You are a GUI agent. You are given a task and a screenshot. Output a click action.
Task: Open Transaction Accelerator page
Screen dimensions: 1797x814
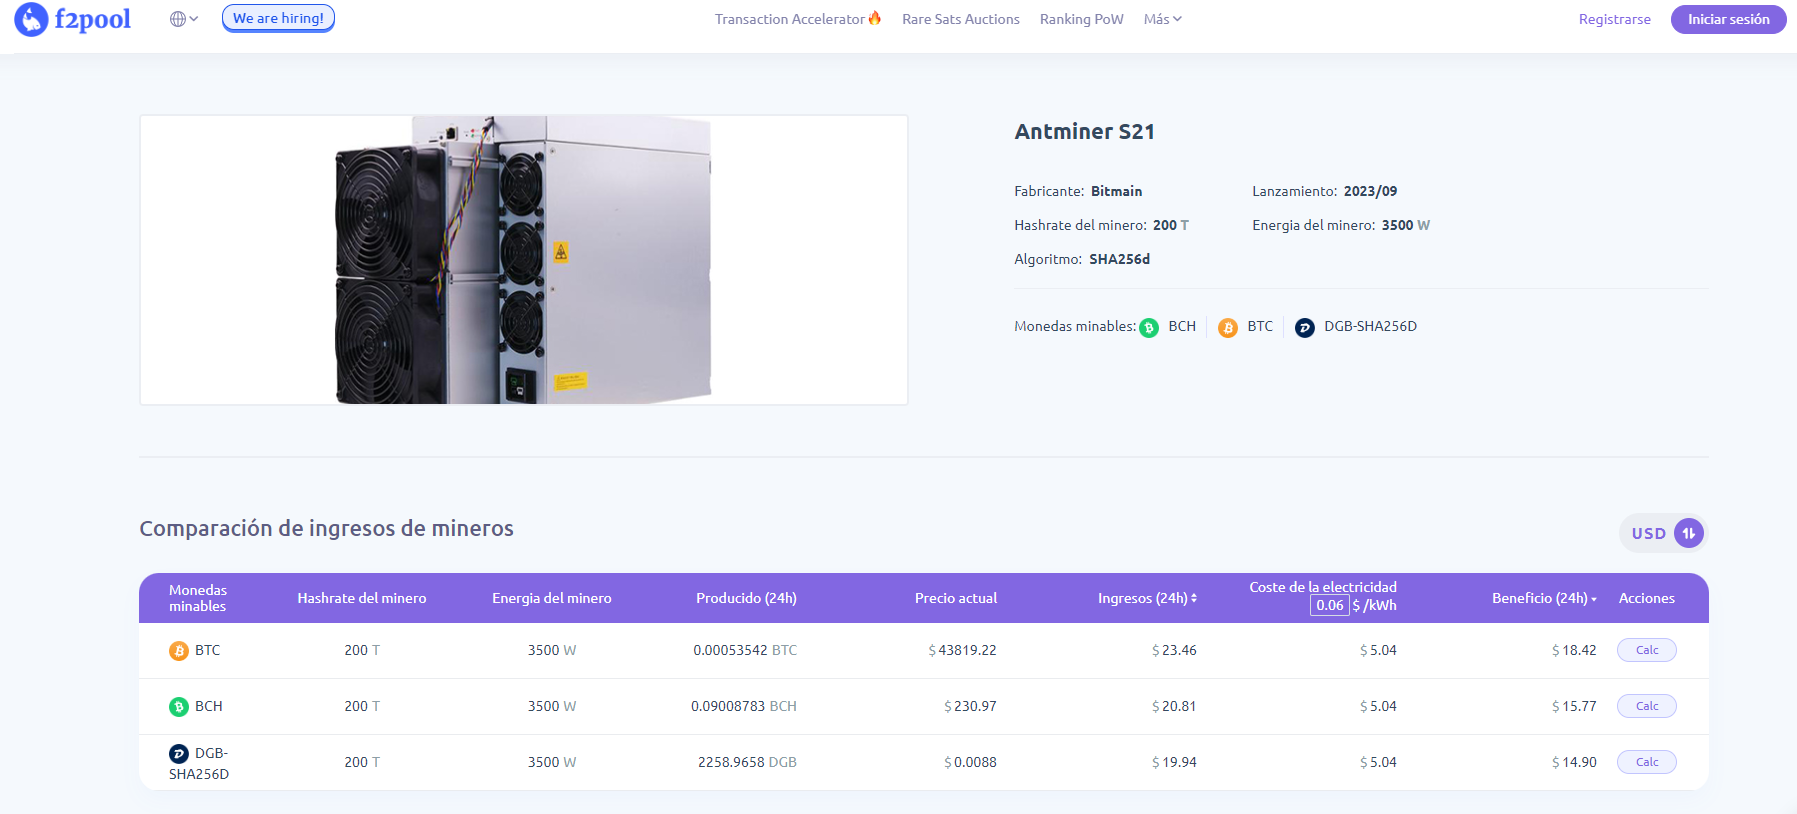point(789,19)
